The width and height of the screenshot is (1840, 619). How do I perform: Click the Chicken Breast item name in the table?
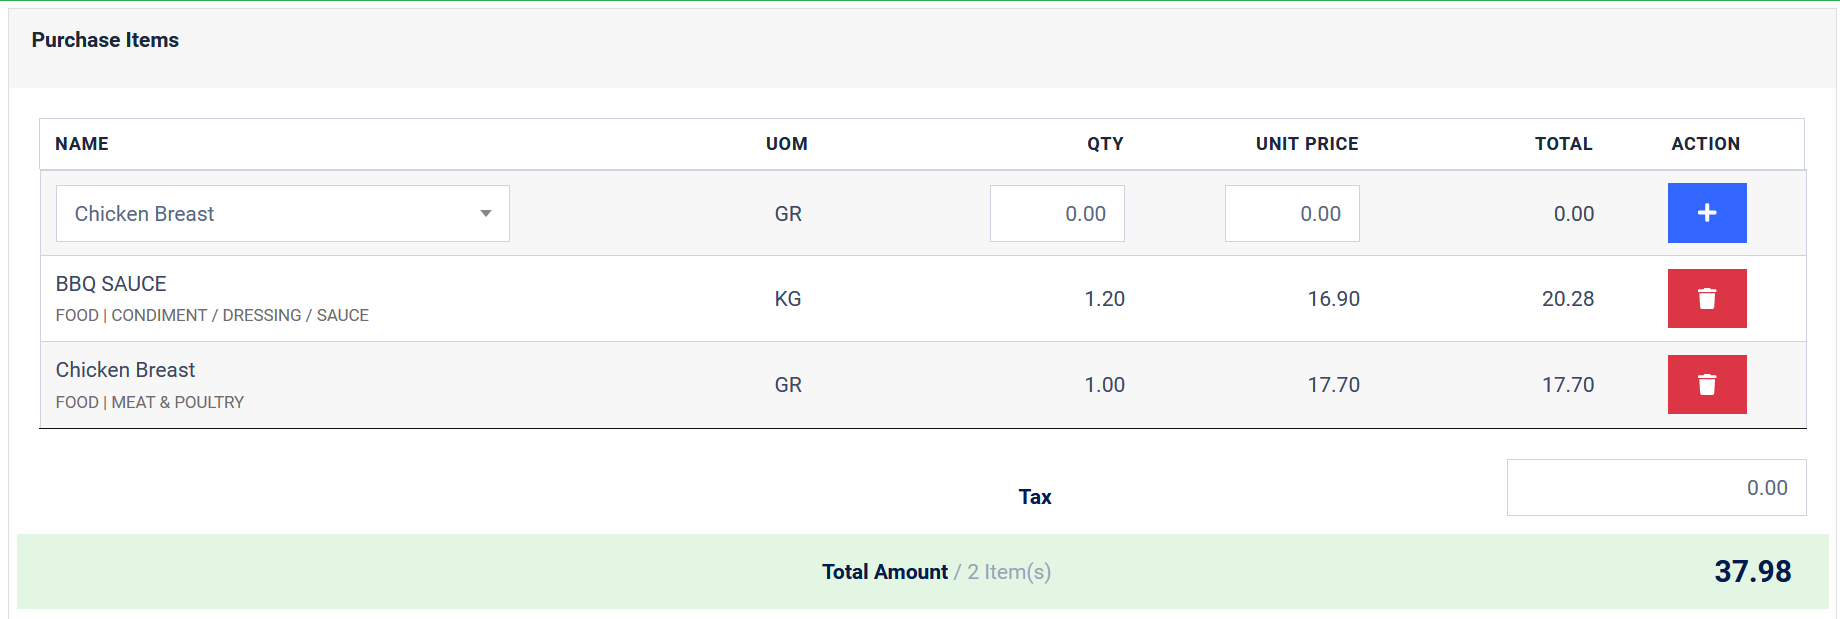[125, 370]
